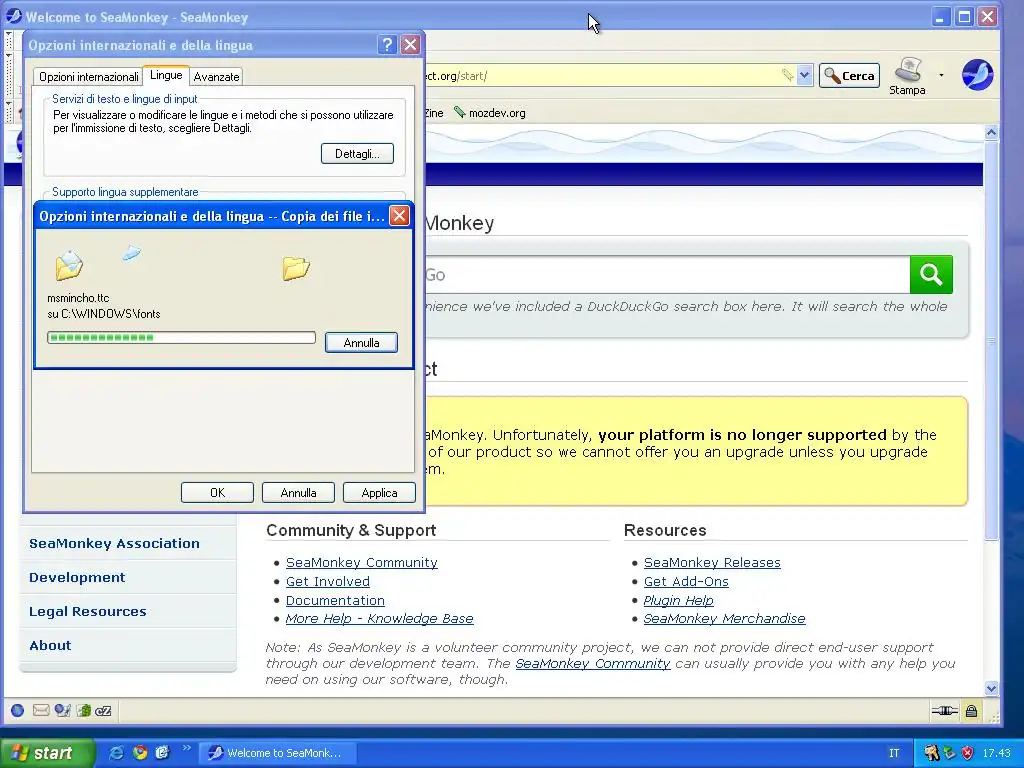Click the help question mark of the Opzioni dialog

387,44
